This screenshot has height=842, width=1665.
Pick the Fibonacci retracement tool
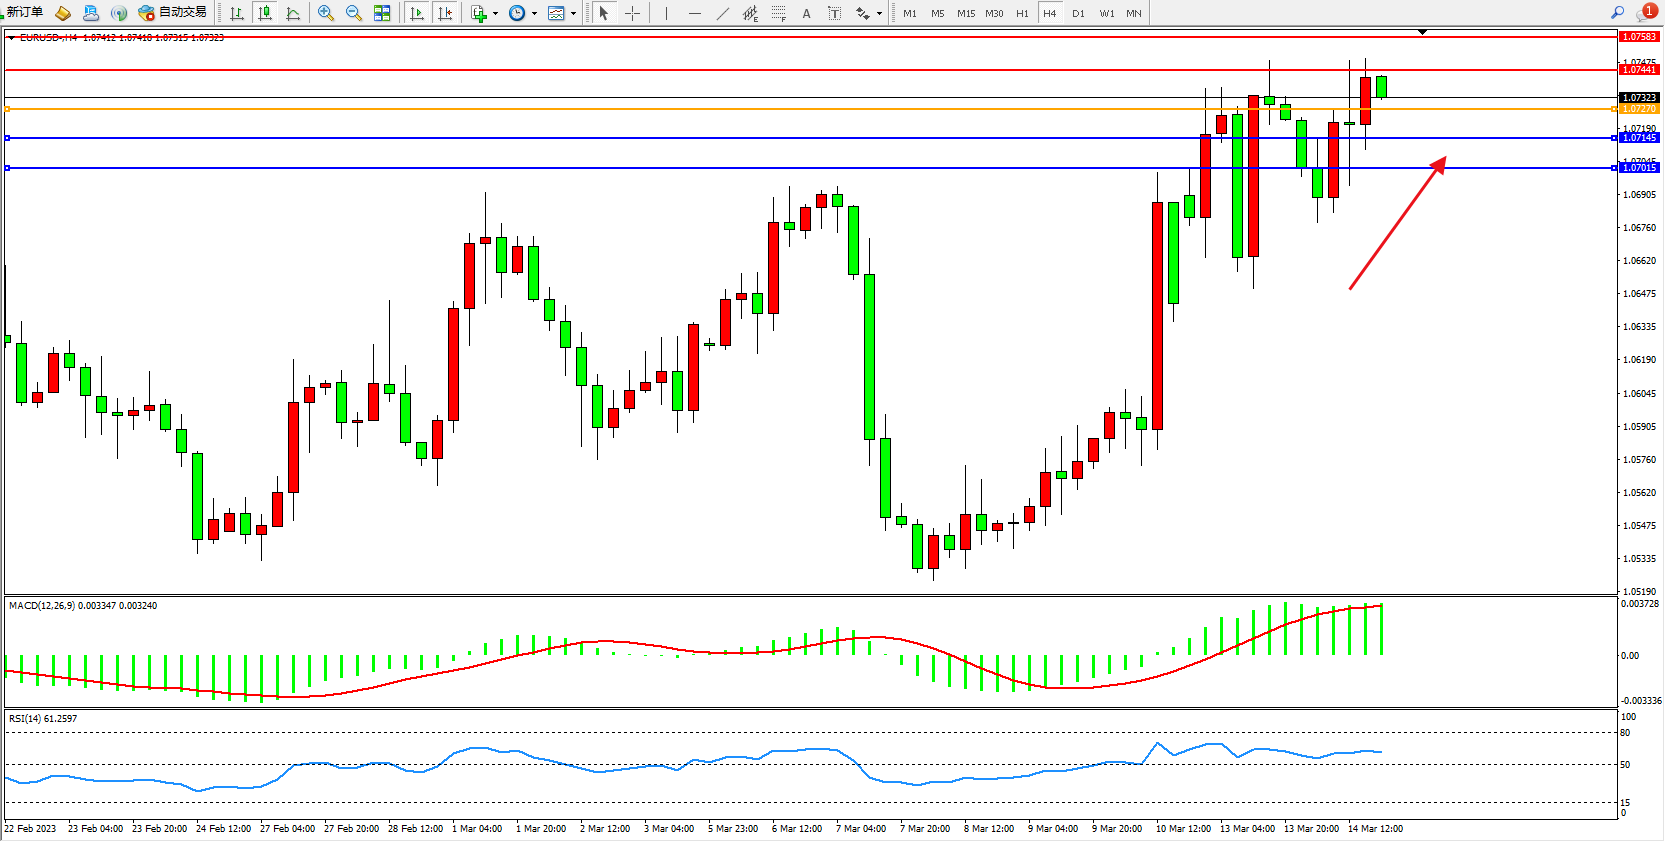(x=778, y=13)
